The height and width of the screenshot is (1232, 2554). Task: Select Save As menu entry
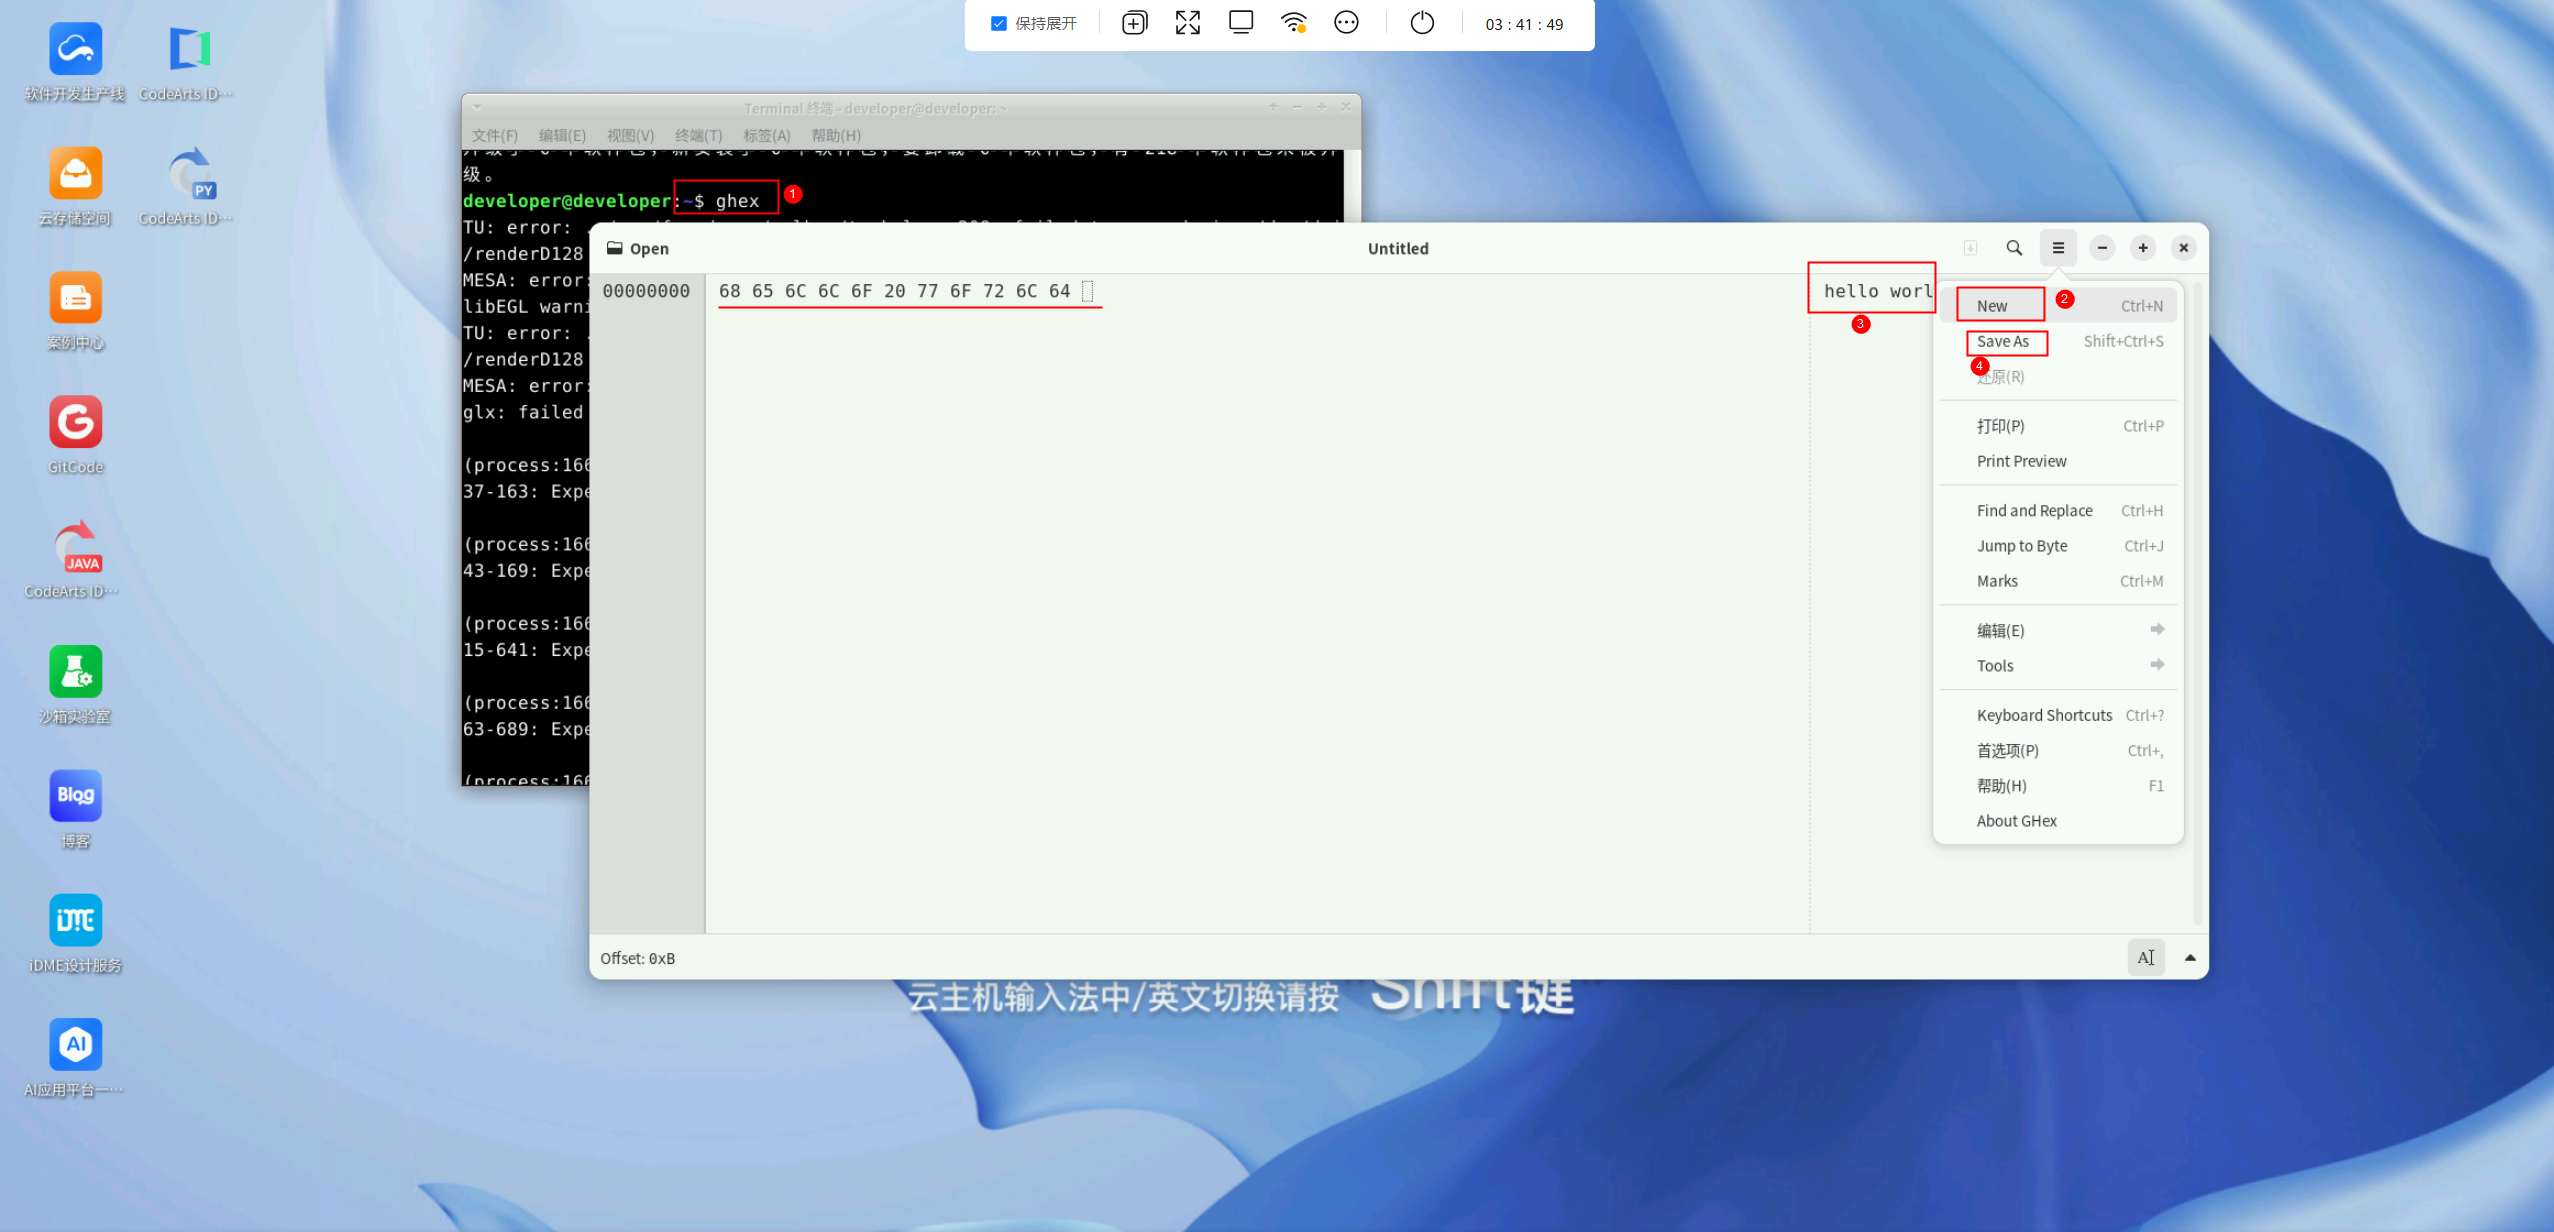(x=2003, y=341)
